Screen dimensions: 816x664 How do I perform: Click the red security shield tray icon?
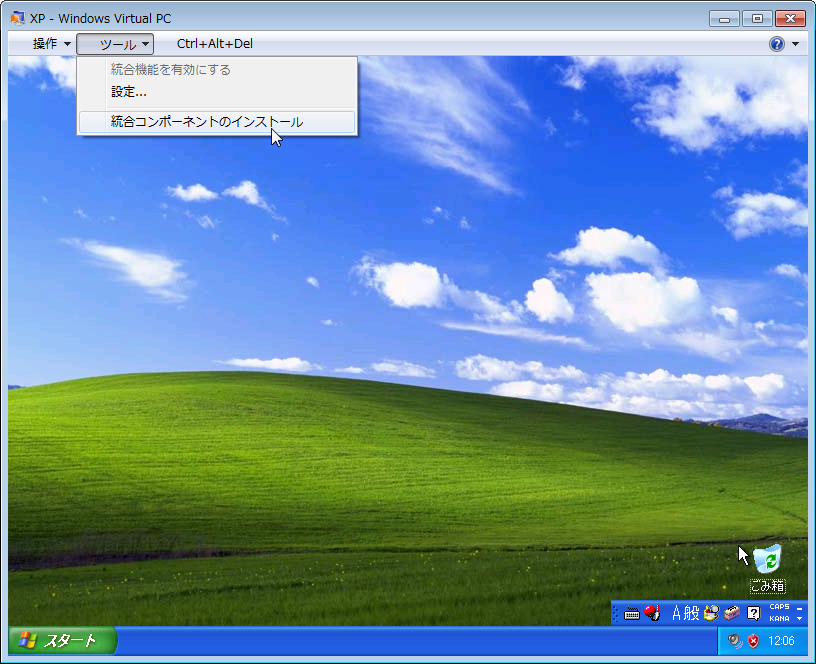(x=753, y=641)
